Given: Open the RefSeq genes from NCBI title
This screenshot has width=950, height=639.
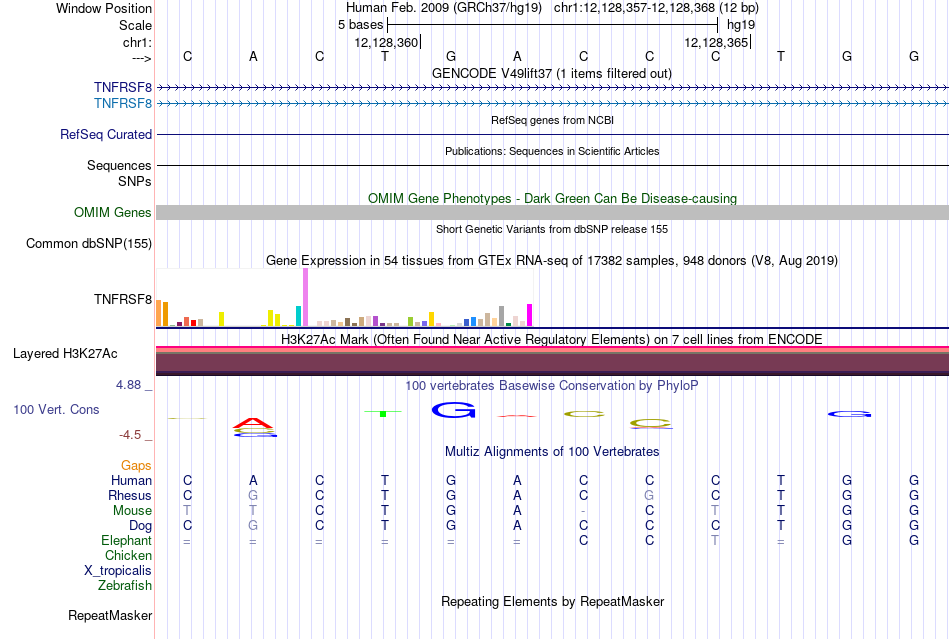Looking at the screenshot, I should pos(552,120).
